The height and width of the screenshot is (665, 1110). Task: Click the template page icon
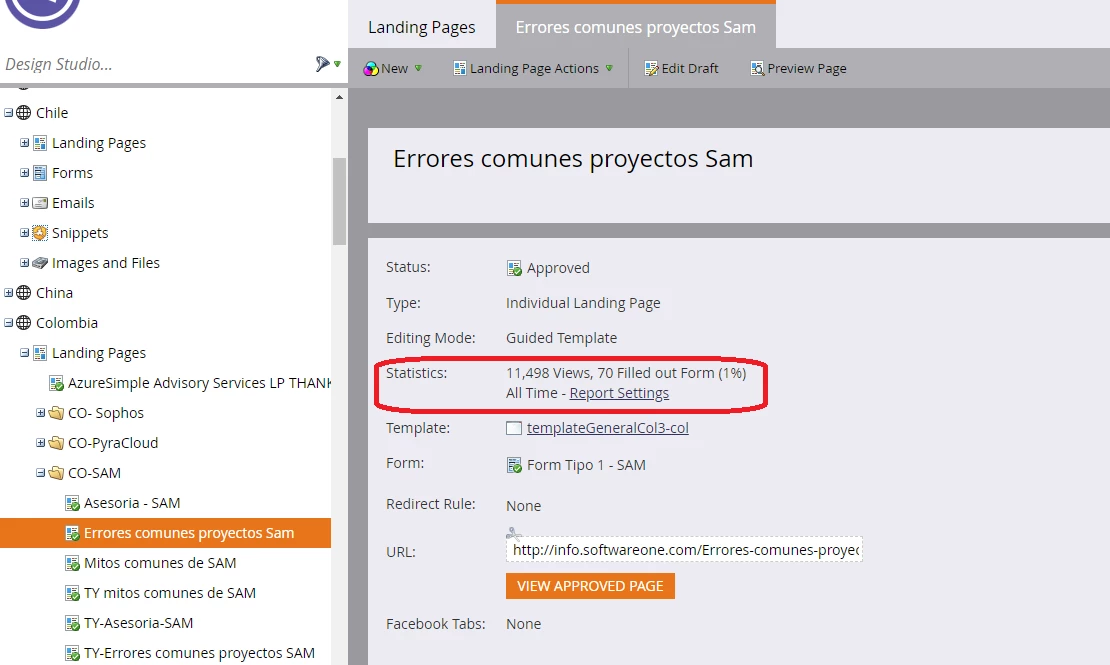coord(514,428)
